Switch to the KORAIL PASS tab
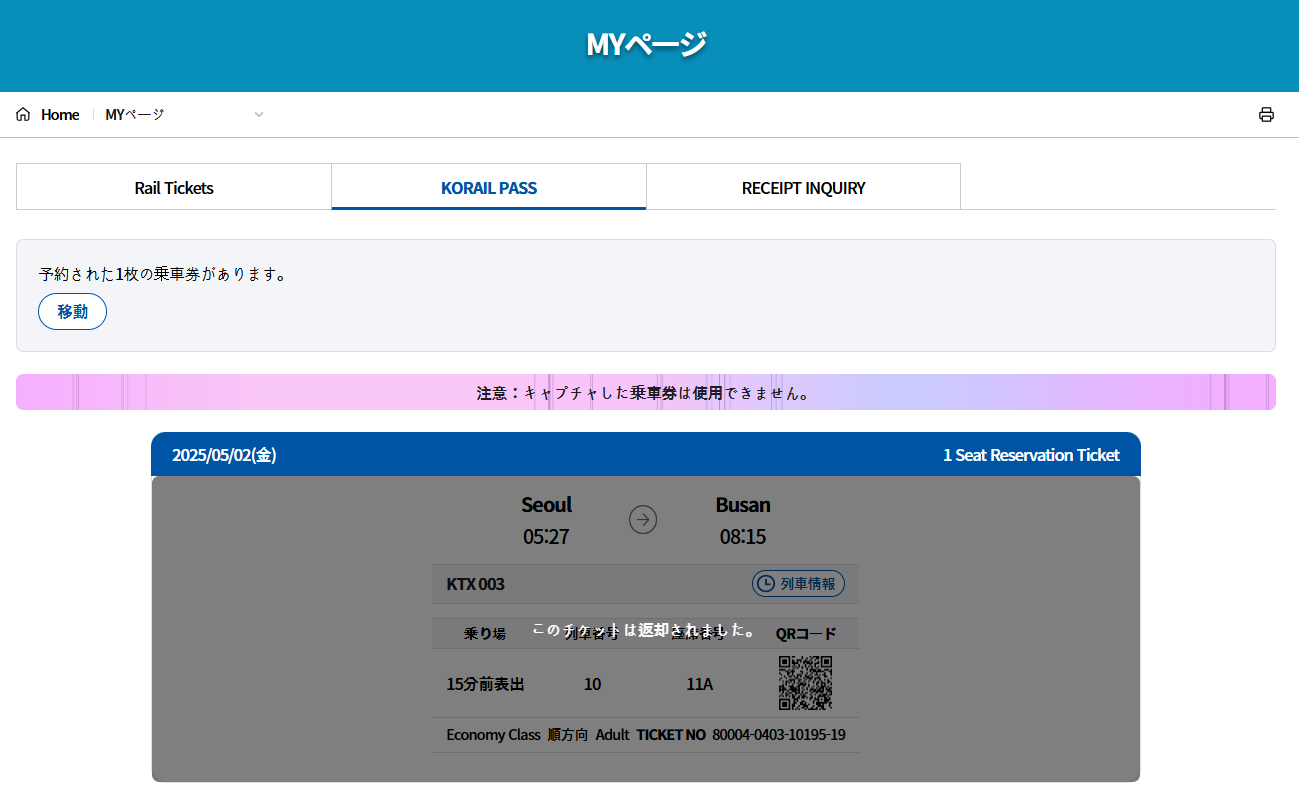Screen dimensions: 1299x800 point(489,188)
